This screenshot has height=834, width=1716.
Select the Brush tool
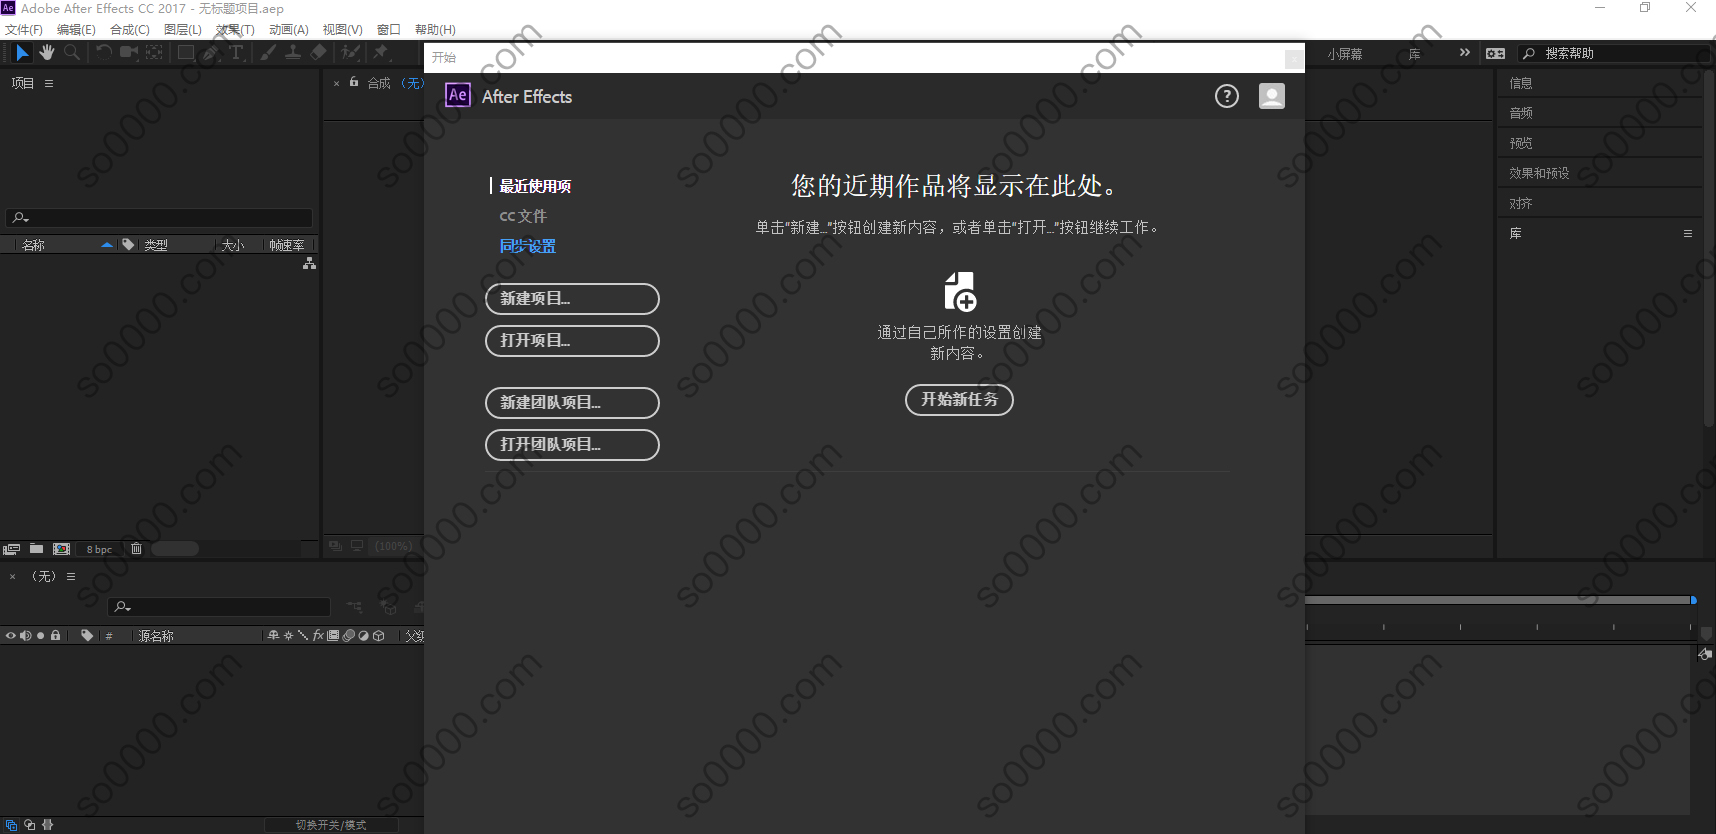click(268, 53)
